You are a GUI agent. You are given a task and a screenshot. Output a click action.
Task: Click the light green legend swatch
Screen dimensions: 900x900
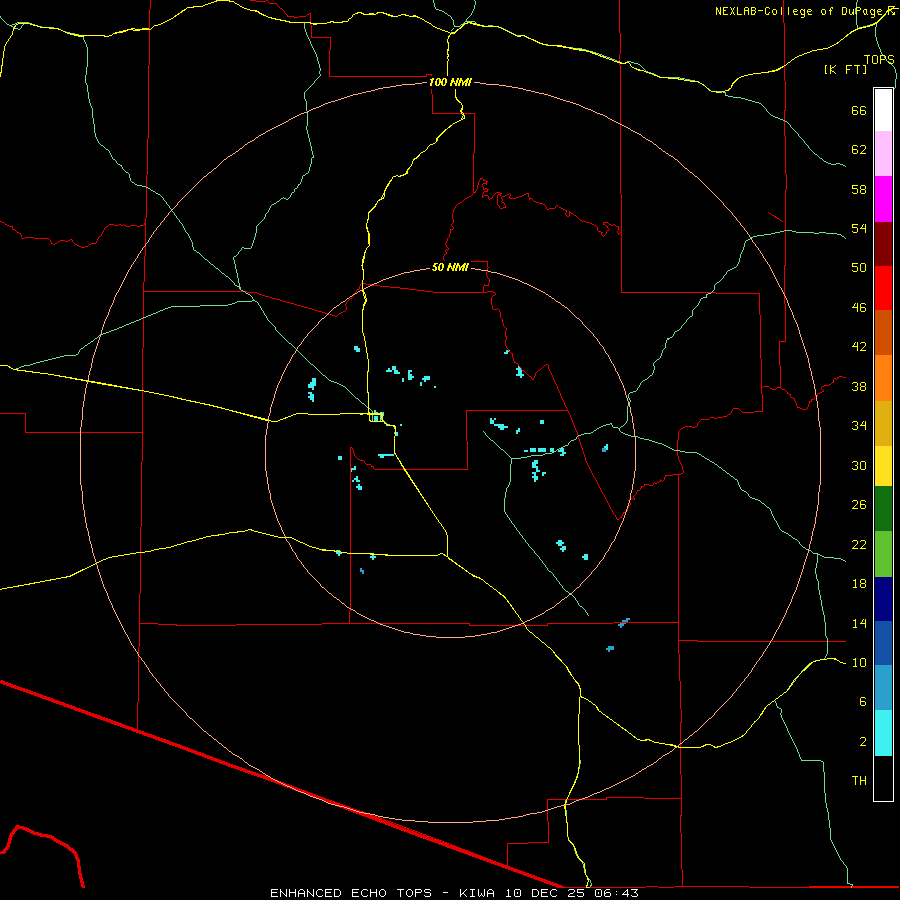click(883, 554)
